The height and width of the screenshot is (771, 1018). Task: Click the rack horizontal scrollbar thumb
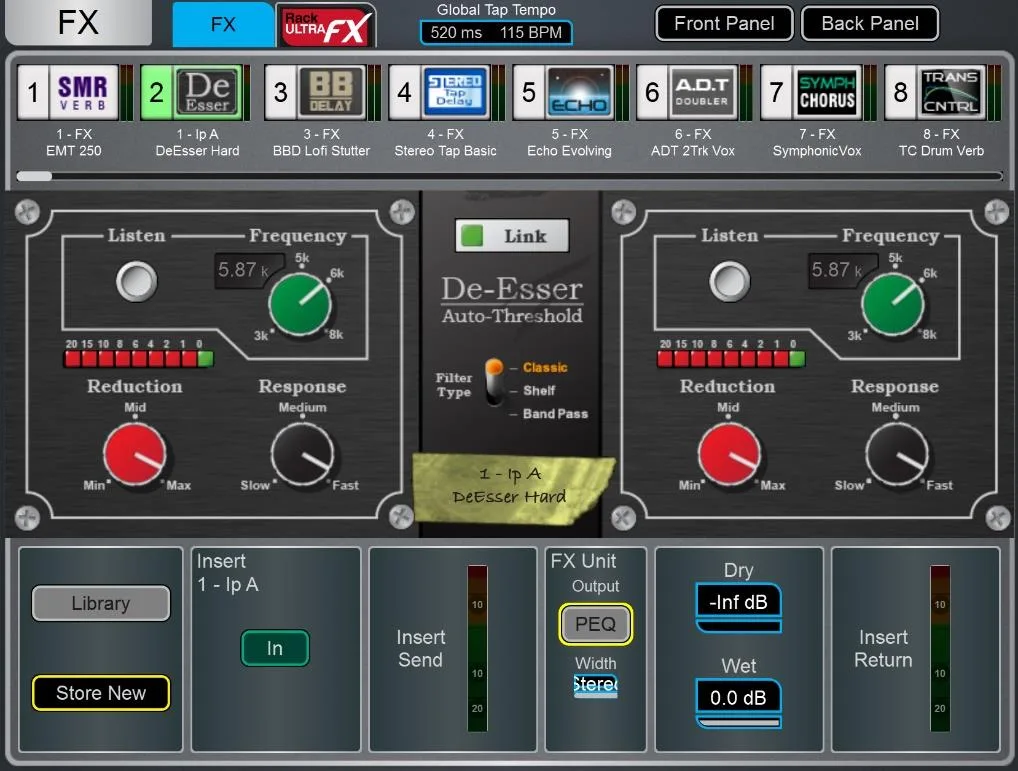tap(34, 176)
